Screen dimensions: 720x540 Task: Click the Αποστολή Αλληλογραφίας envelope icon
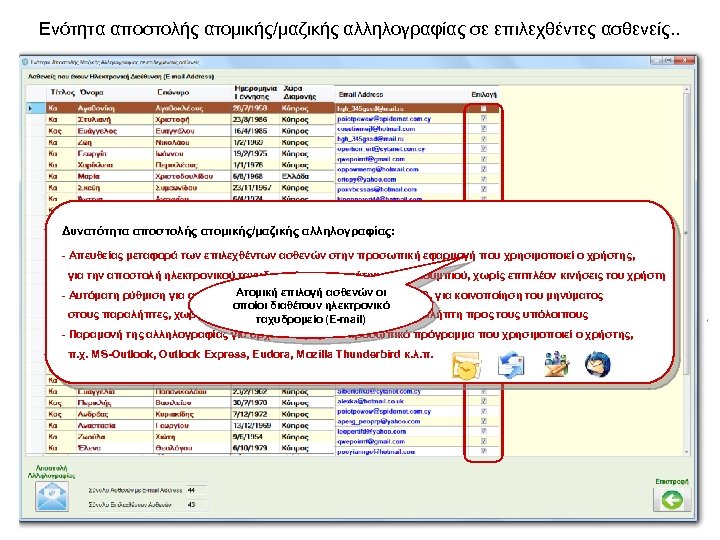[51, 496]
